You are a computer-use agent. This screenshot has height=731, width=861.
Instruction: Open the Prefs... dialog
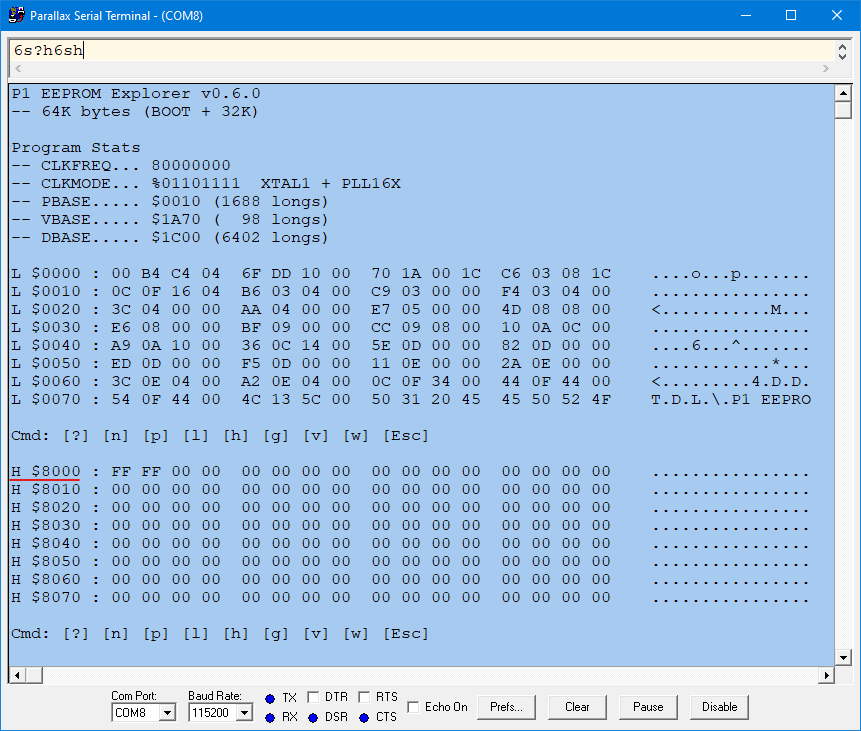point(506,707)
